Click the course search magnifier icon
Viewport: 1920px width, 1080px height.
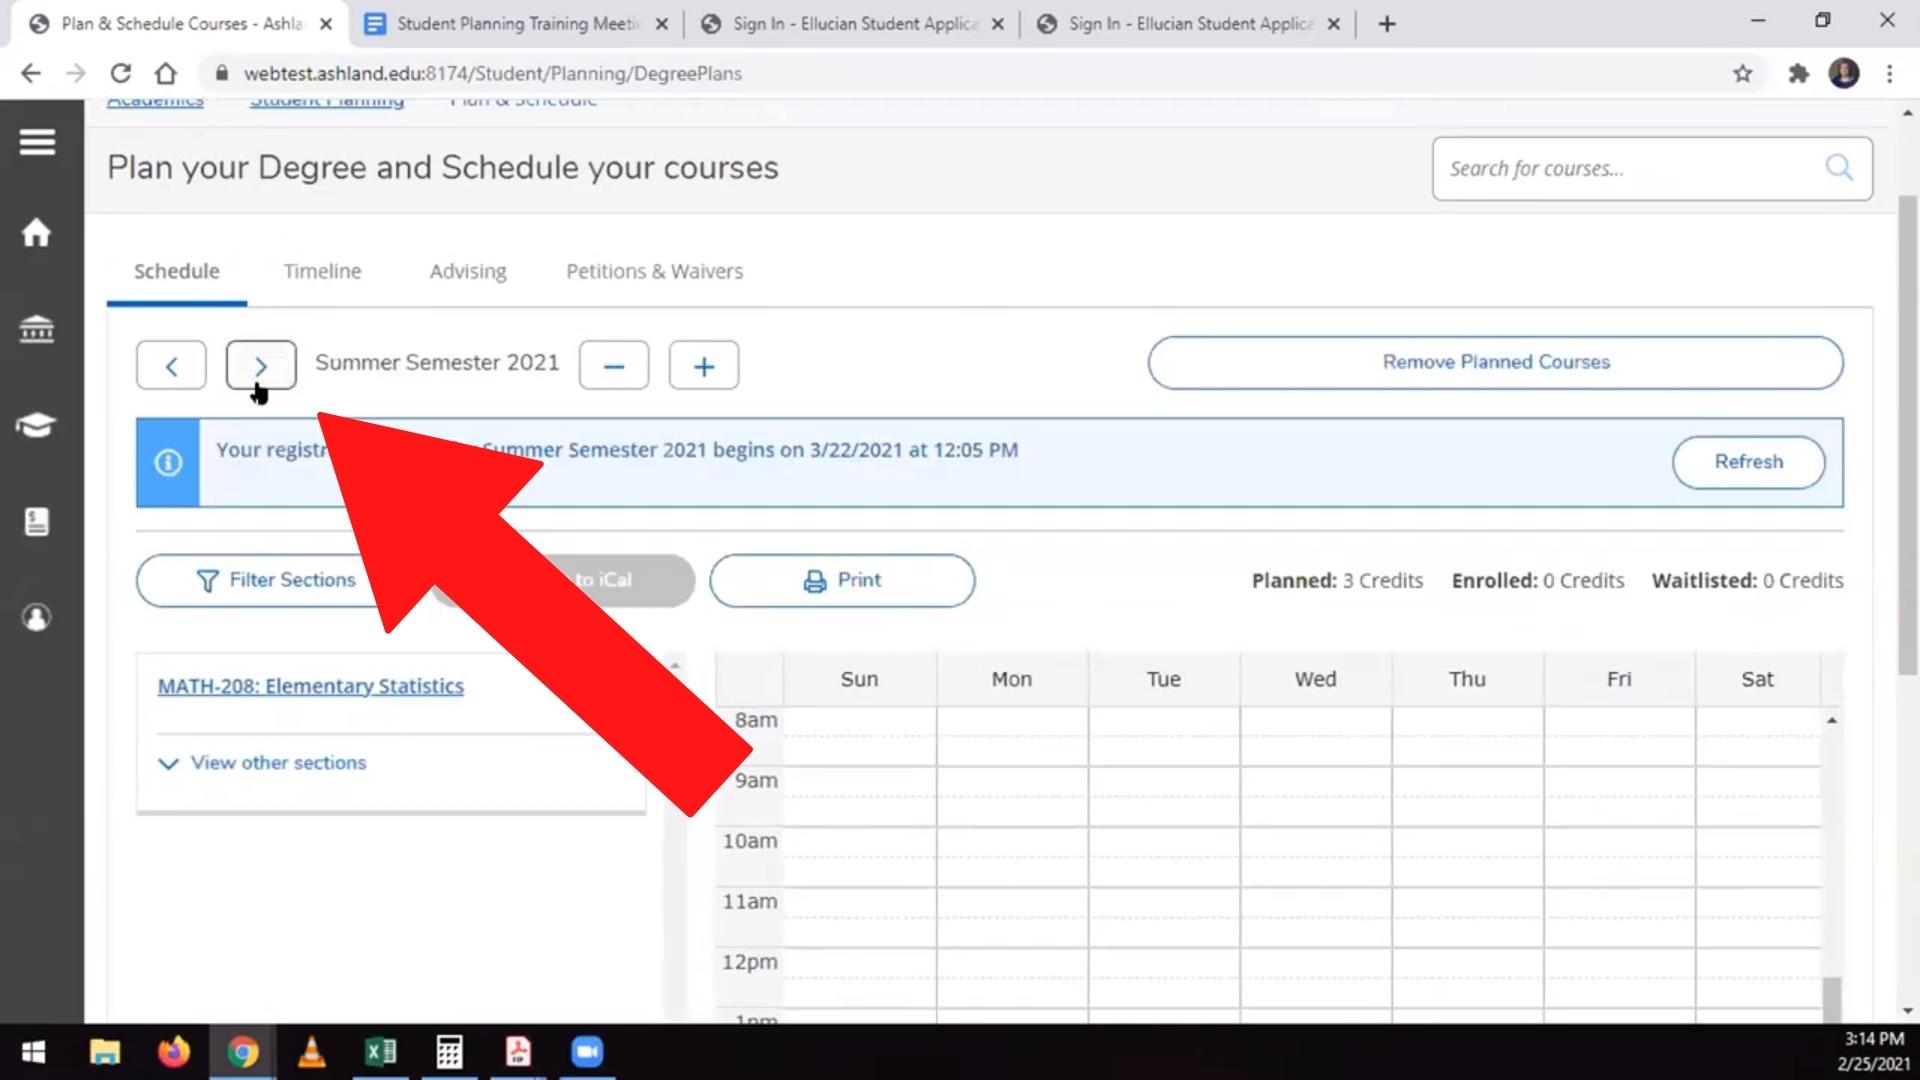(x=1838, y=168)
